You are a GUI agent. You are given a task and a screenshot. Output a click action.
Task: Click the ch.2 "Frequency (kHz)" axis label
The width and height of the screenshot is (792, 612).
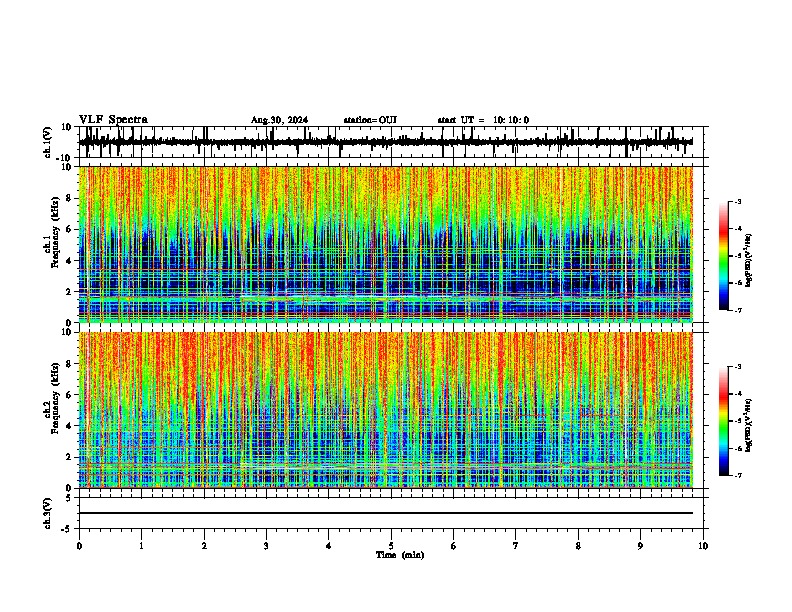tap(55, 398)
